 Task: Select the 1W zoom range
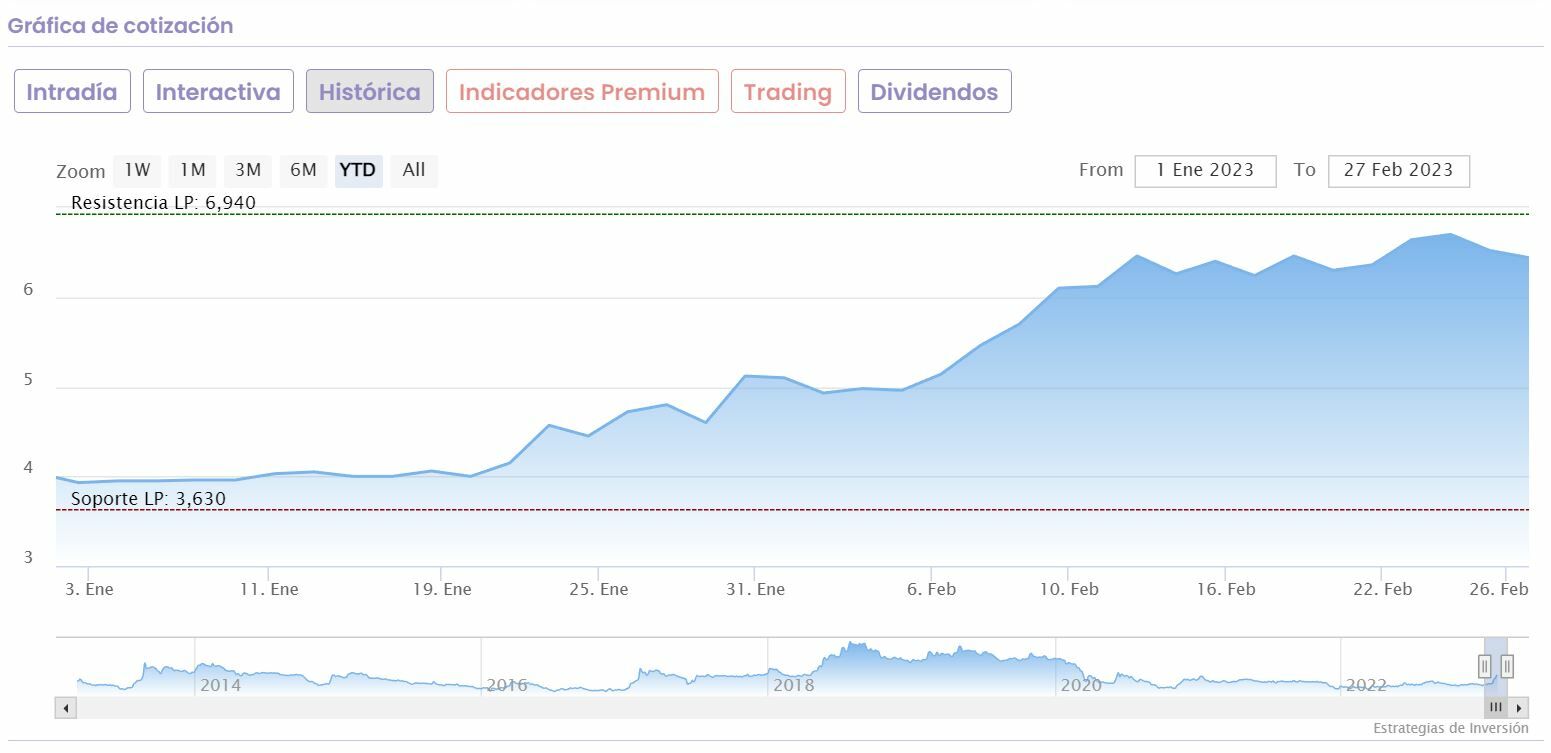[x=137, y=170]
